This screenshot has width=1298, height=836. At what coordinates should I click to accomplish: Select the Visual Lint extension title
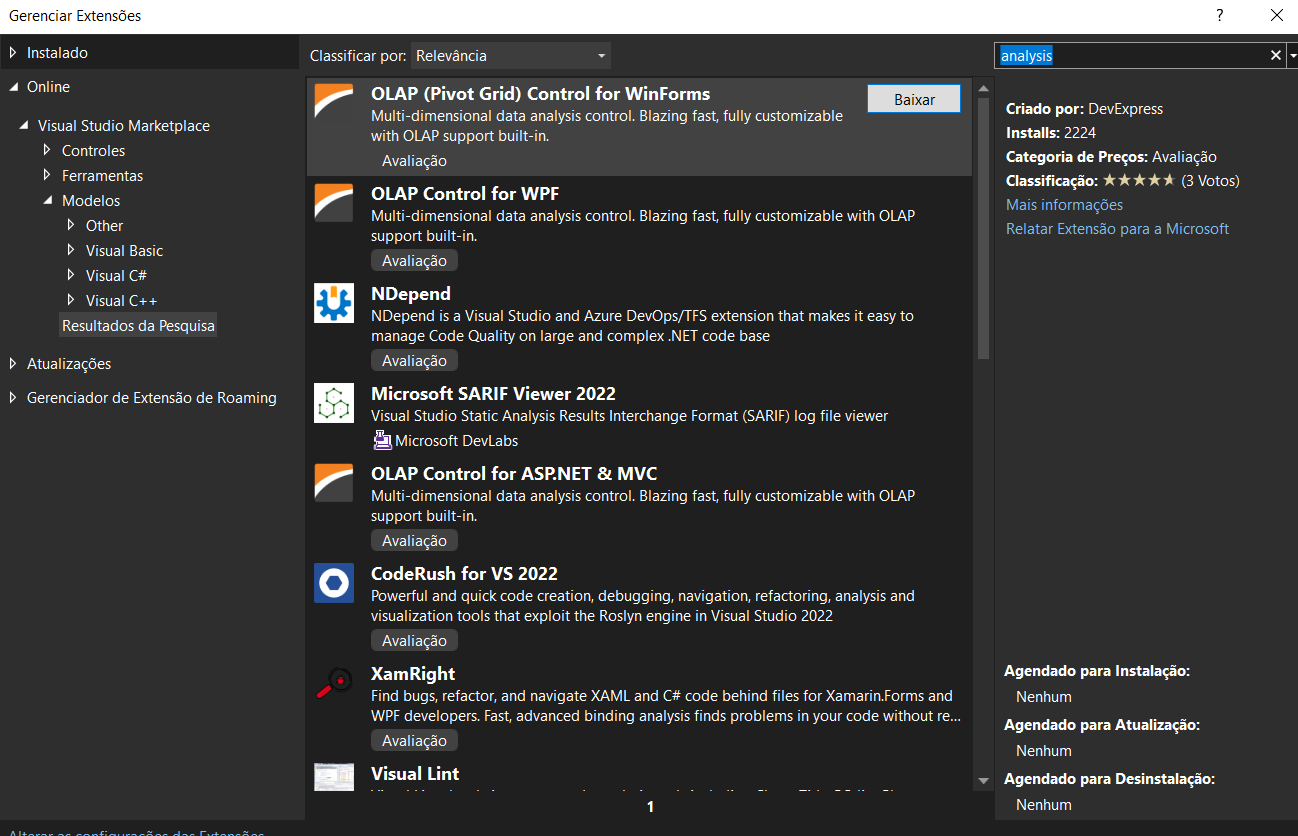point(415,774)
